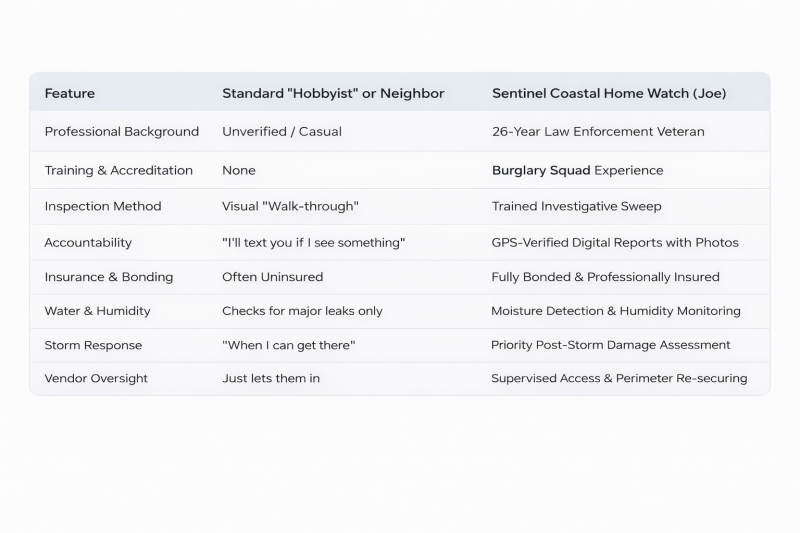This screenshot has width=800, height=533.
Task: Click the "Unverified / Casual" cell
Action: [283, 131]
